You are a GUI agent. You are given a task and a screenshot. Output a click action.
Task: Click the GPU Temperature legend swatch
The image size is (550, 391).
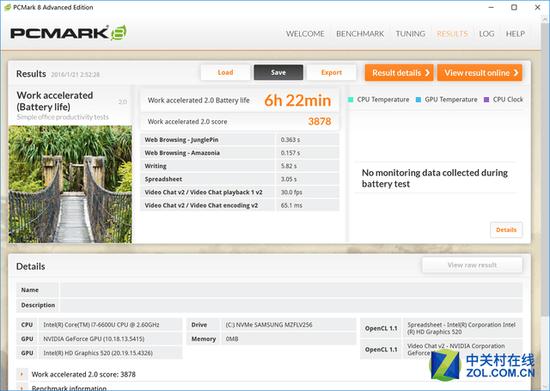click(418, 100)
